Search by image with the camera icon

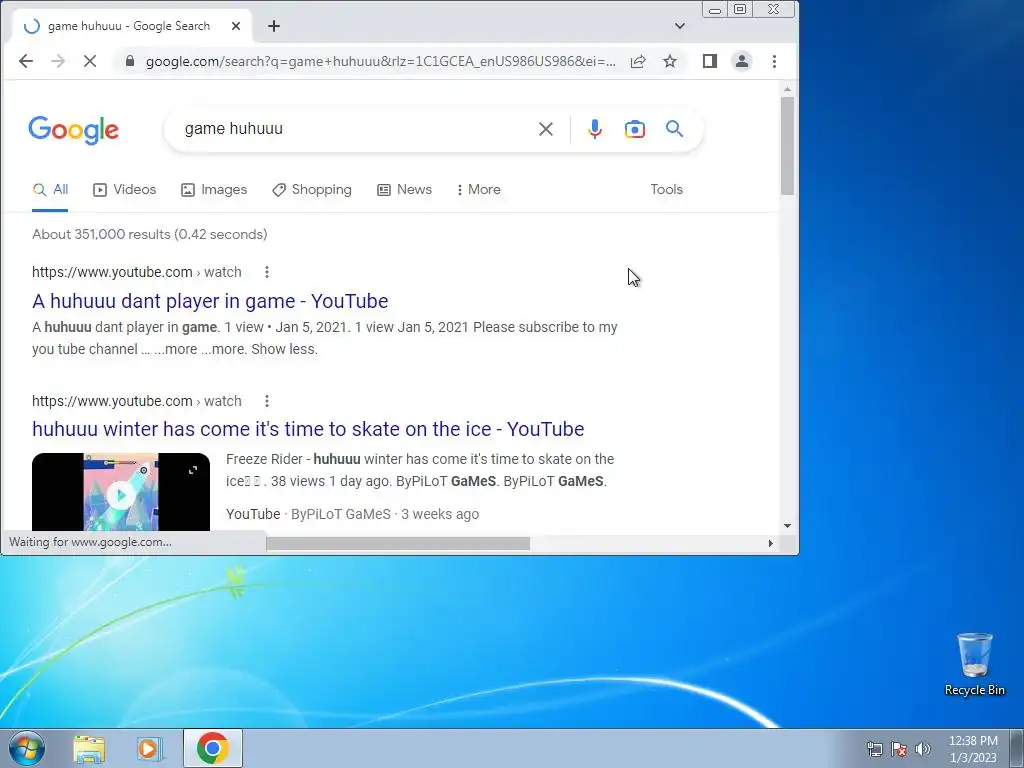pyautogui.click(x=635, y=129)
